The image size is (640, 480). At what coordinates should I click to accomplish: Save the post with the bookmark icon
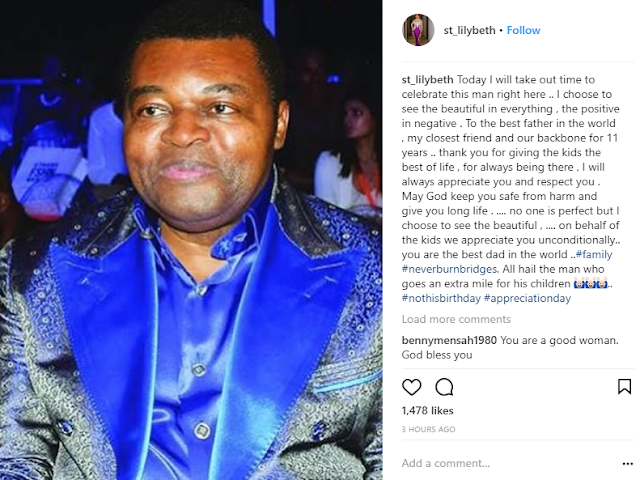click(x=624, y=387)
